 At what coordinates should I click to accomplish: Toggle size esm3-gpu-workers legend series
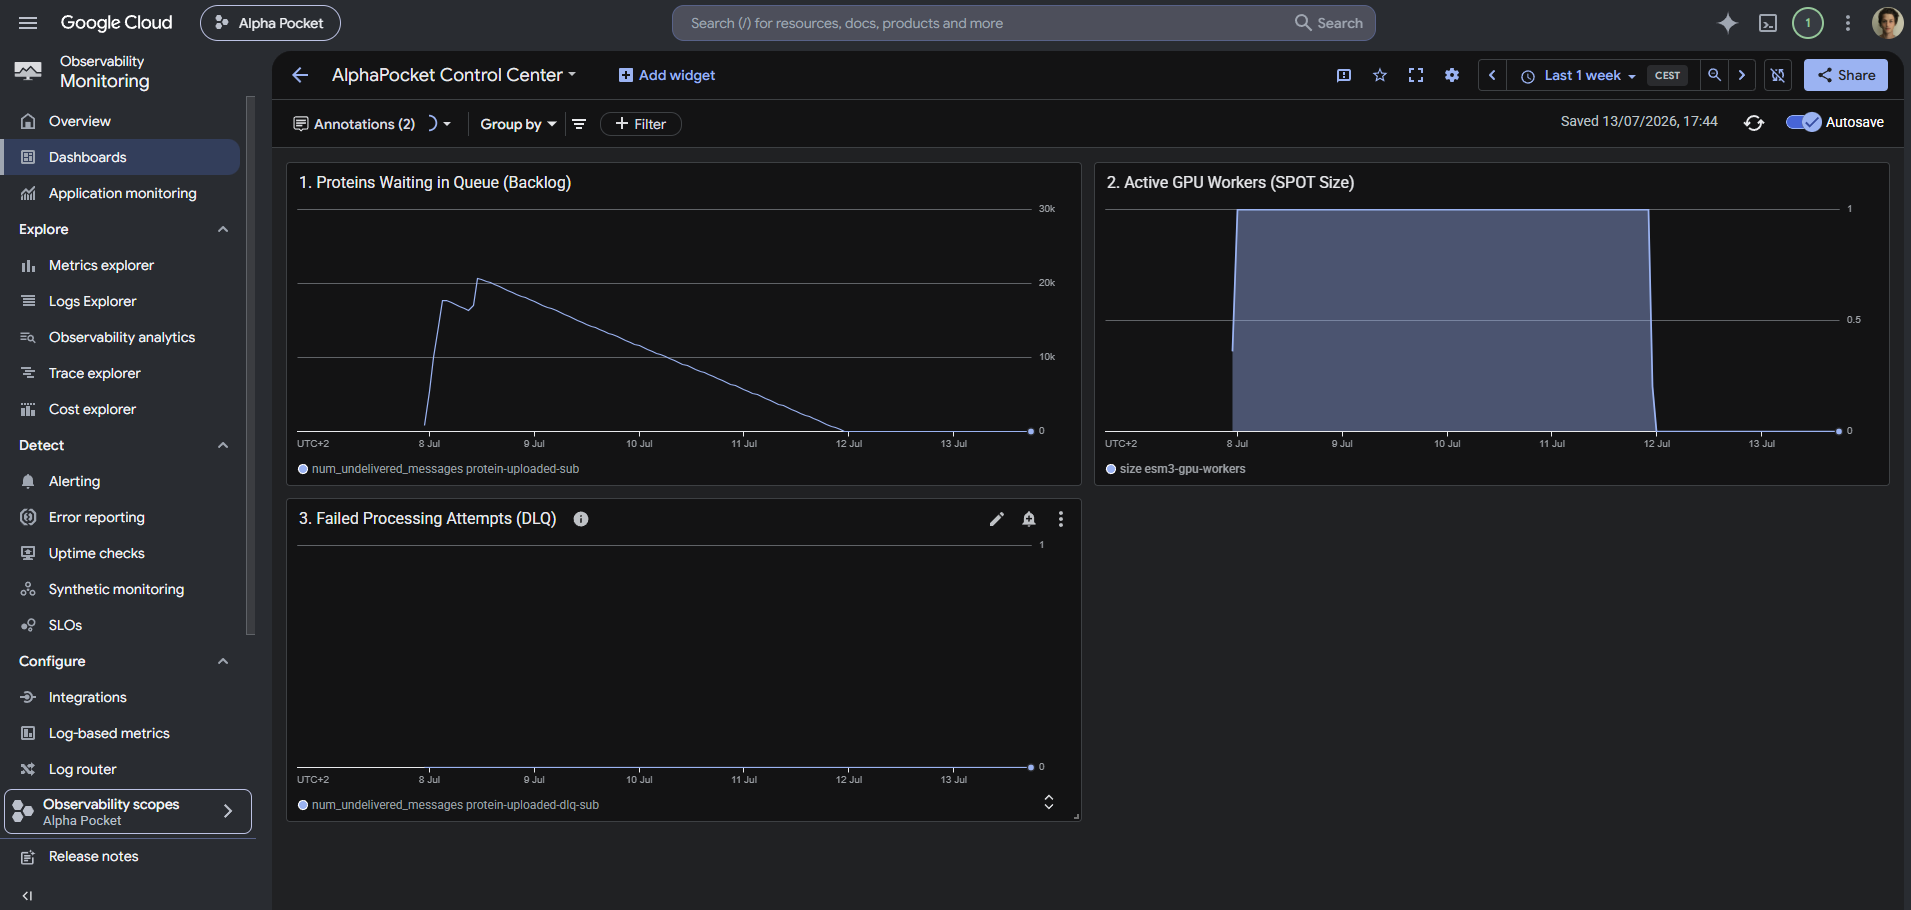pos(1176,469)
